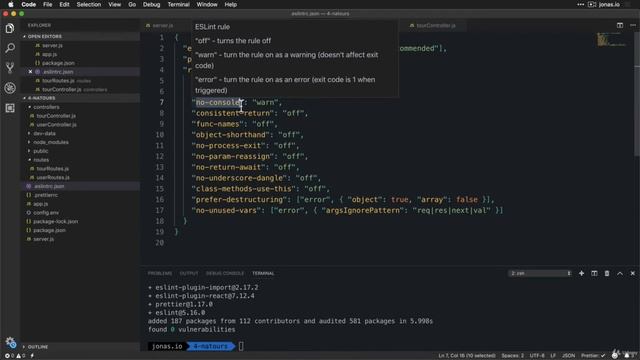Click "prefer-destructuring" on line 16

tap(239, 200)
